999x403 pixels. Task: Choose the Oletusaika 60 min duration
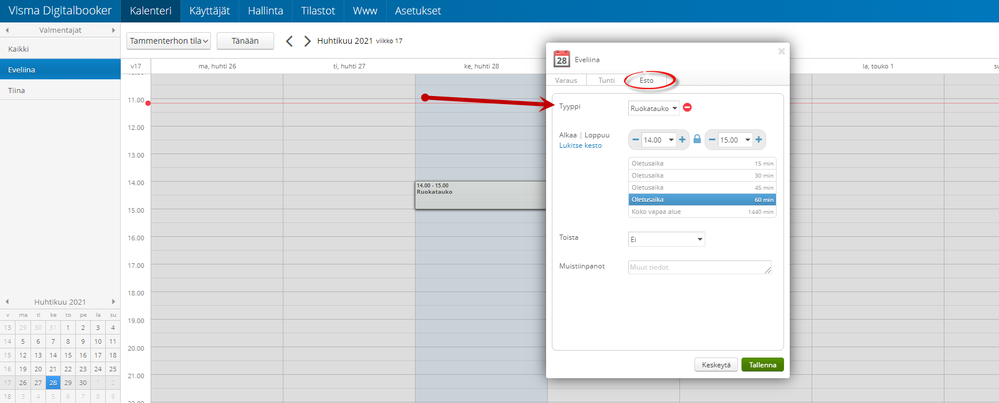(702, 200)
